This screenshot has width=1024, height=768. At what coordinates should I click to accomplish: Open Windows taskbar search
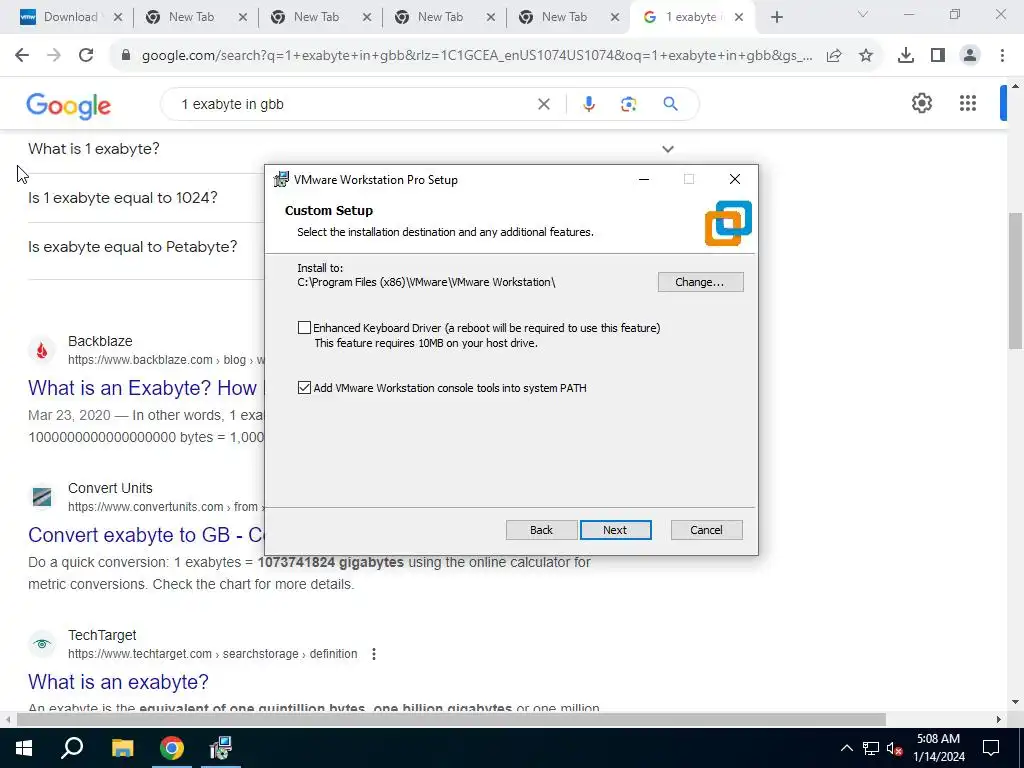click(x=72, y=748)
